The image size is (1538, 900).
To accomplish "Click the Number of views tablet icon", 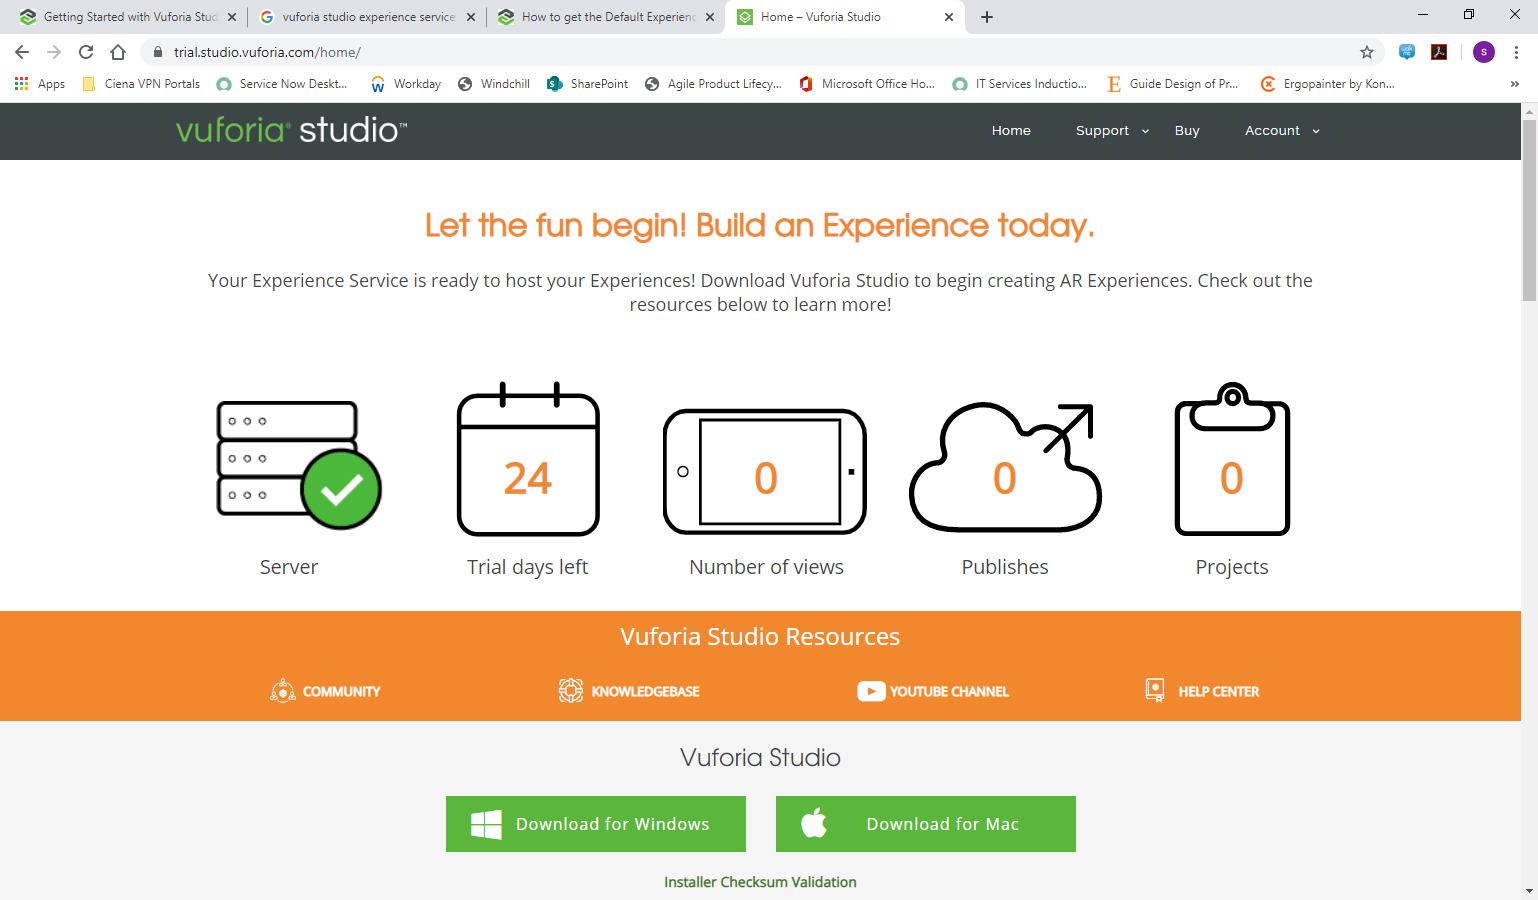I will coord(765,472).
